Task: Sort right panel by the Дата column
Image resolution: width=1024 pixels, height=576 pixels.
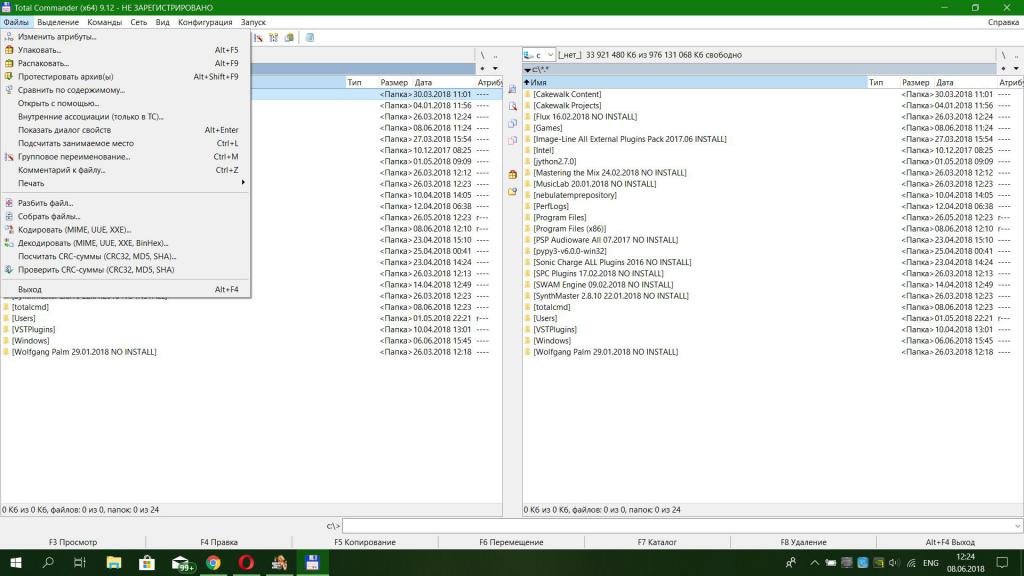Action: click(x=965, y=82)
